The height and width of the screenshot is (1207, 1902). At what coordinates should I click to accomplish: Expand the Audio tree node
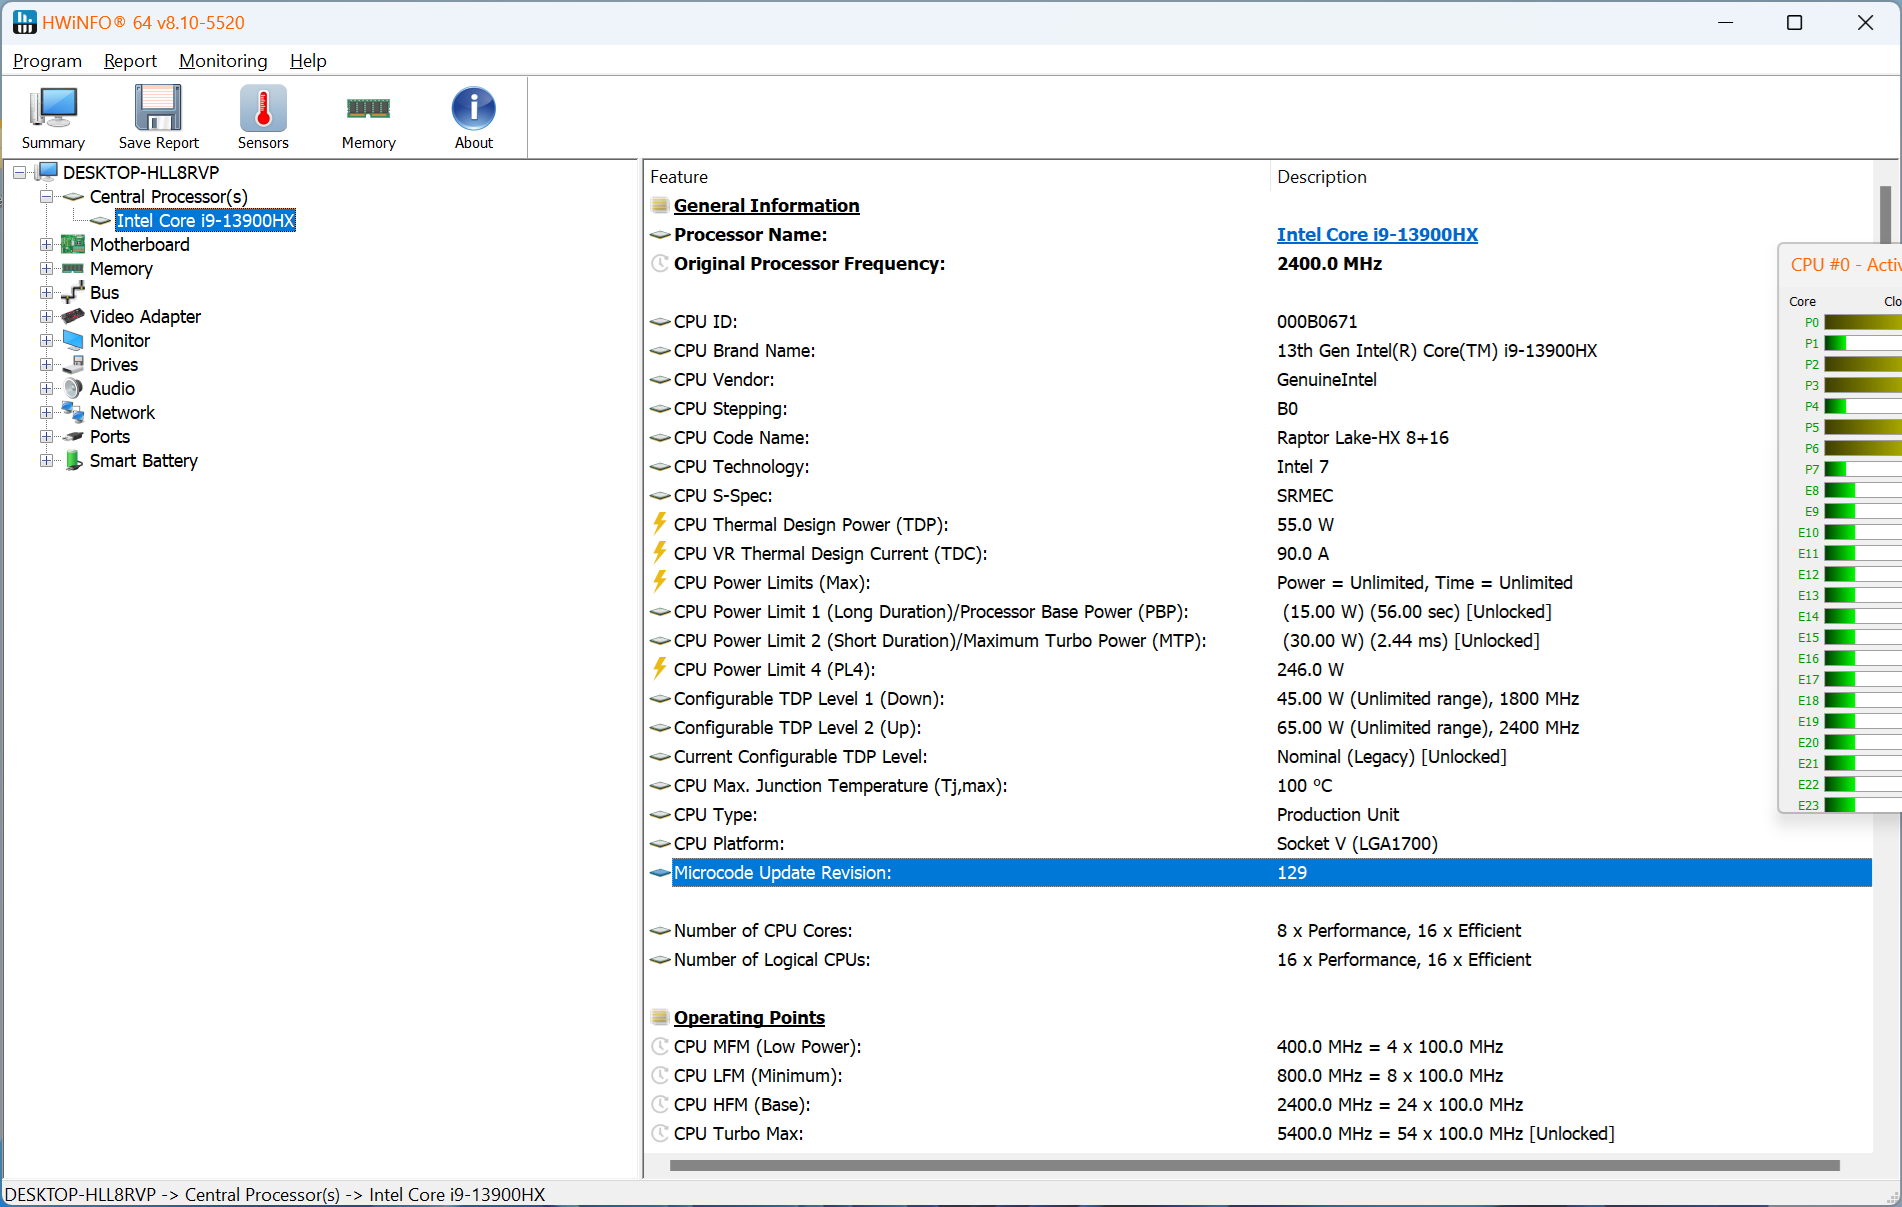(x=46, y=389)
